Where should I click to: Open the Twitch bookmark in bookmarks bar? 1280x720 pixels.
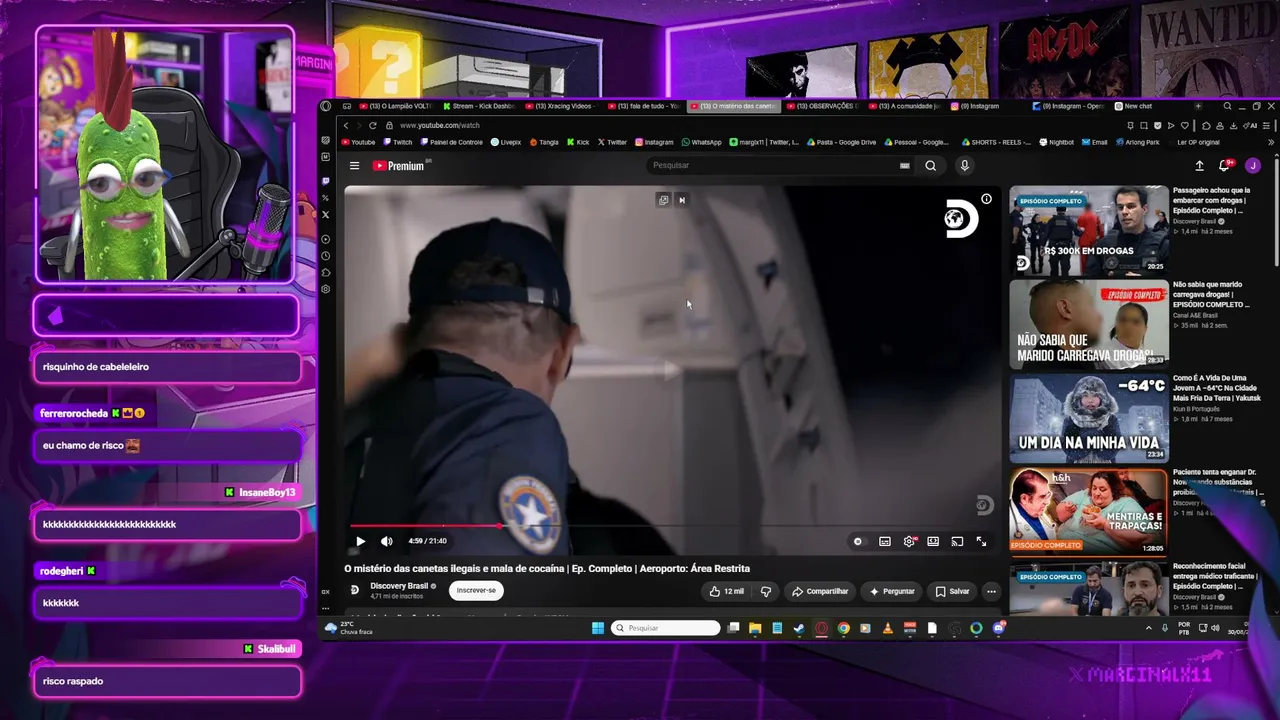(397, 142)
